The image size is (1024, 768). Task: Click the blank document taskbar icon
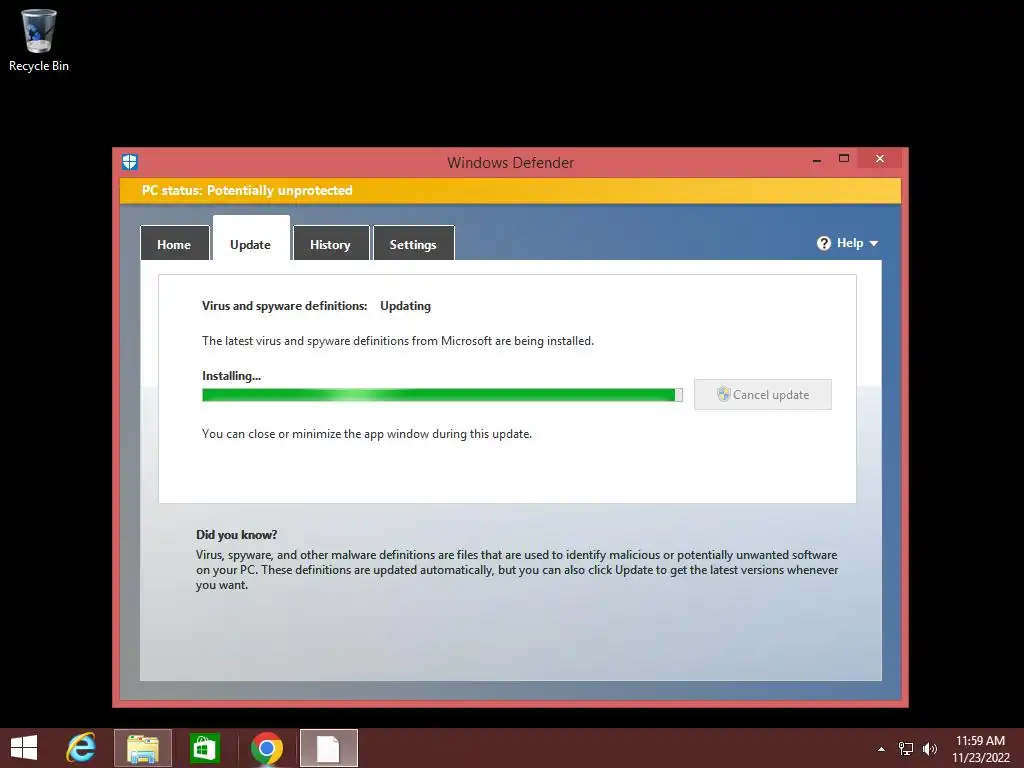click(x=328, y=748)
